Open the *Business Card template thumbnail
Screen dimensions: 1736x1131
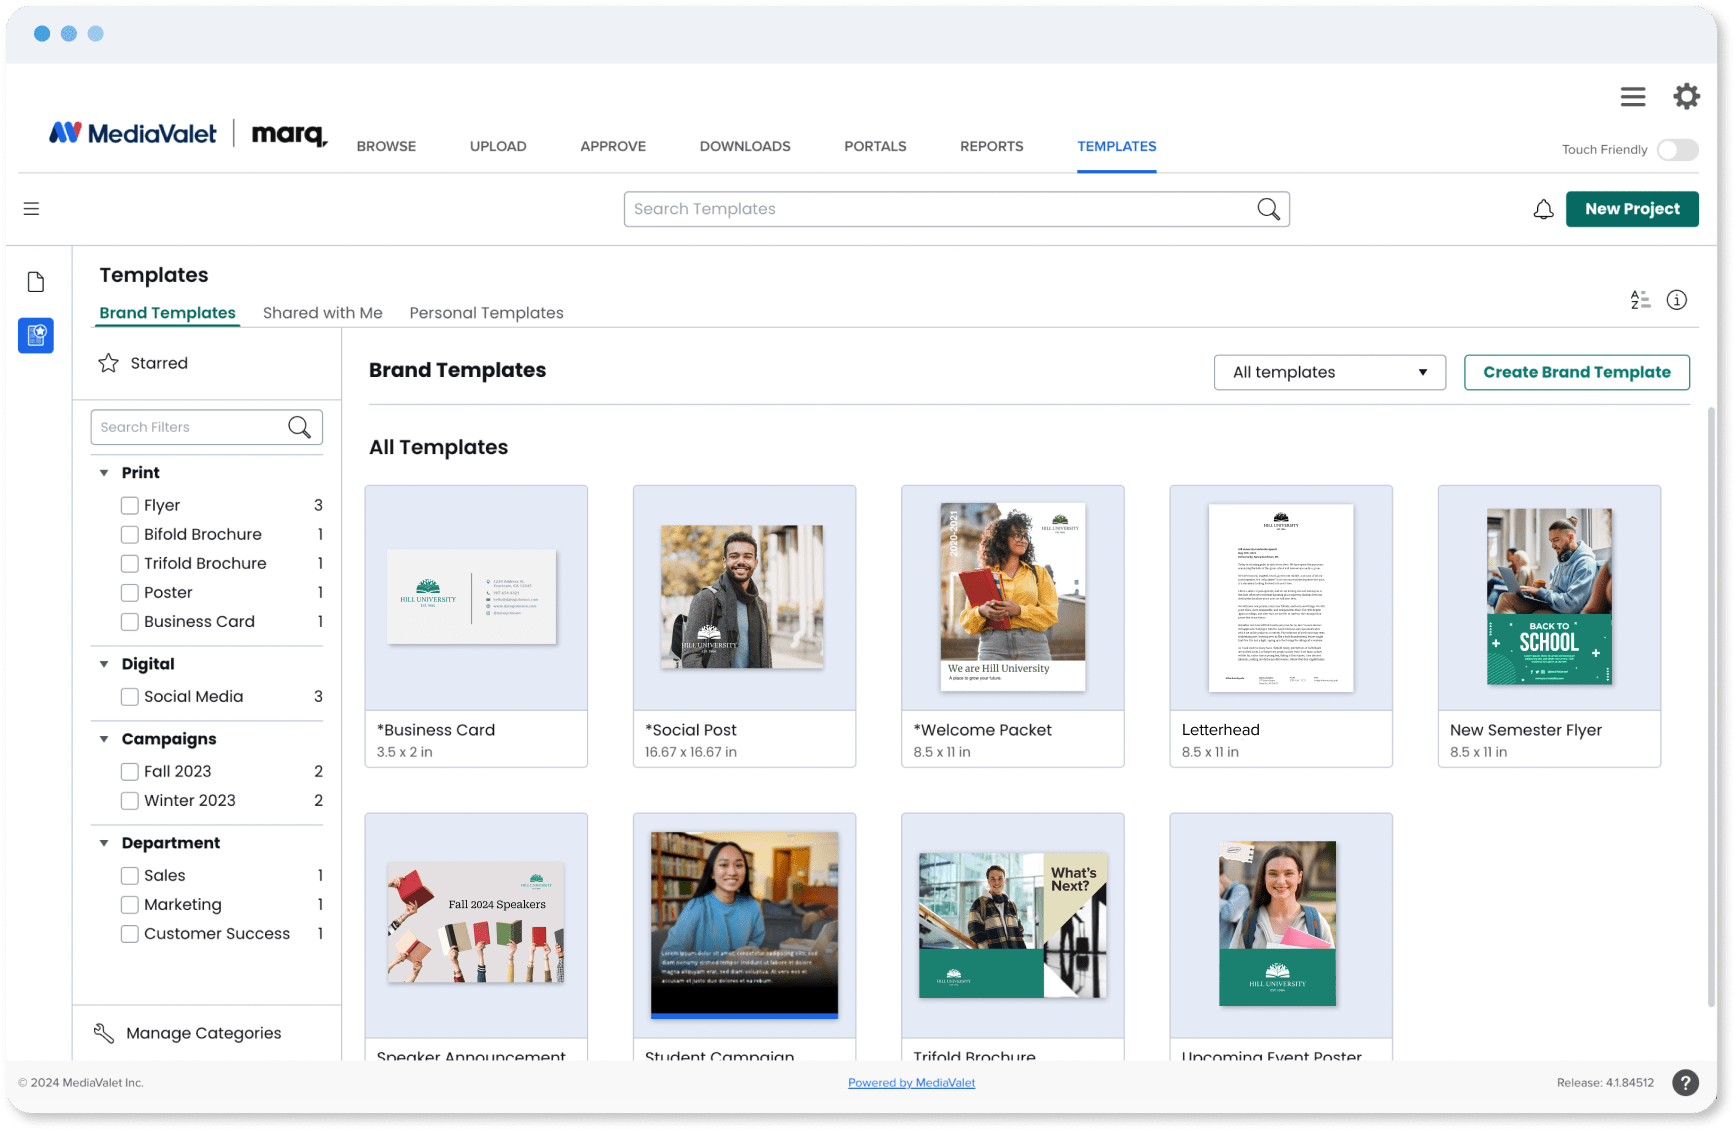tap(476, 598)
